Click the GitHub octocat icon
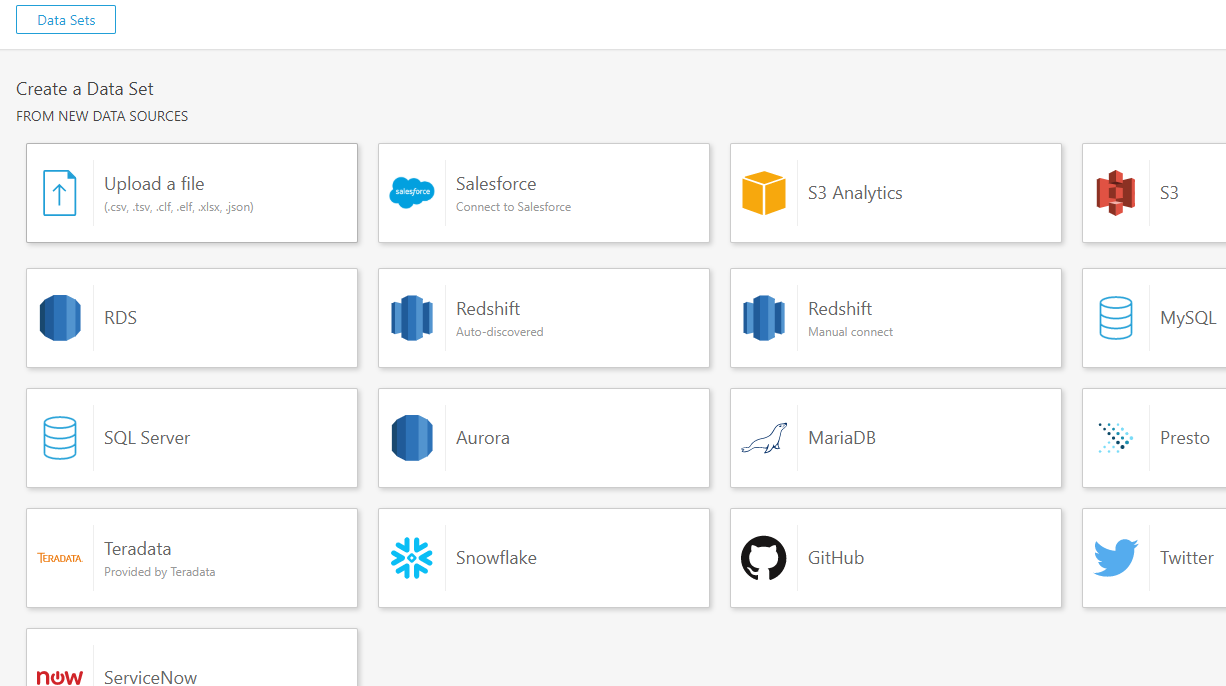 pyautogui.click(x=764, y=558)
